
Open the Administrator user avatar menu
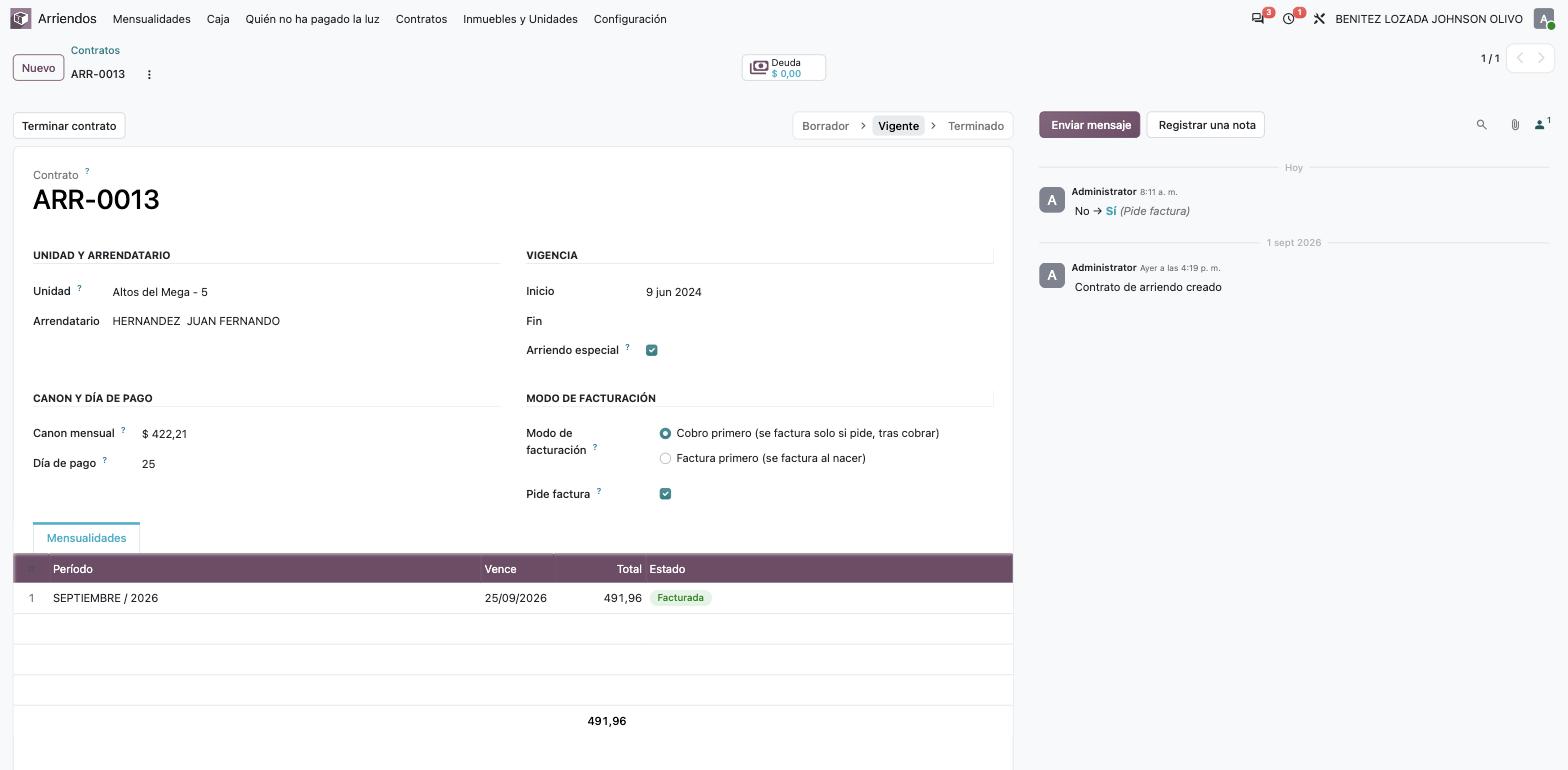pyautogui.click(x=1544, y=19)
